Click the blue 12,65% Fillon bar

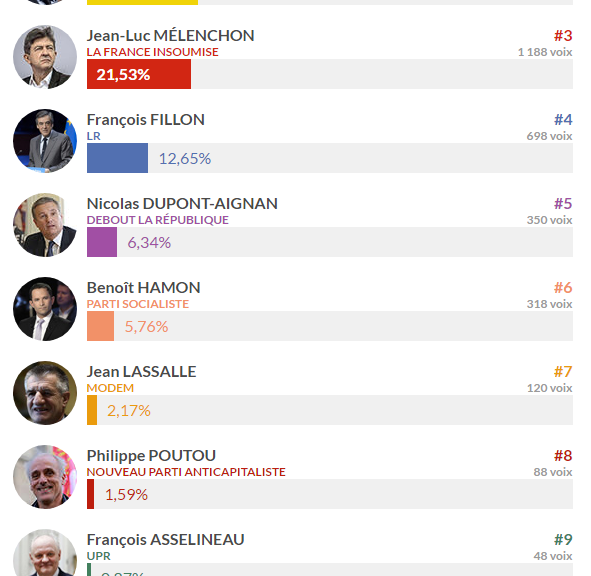click(117, 158)
